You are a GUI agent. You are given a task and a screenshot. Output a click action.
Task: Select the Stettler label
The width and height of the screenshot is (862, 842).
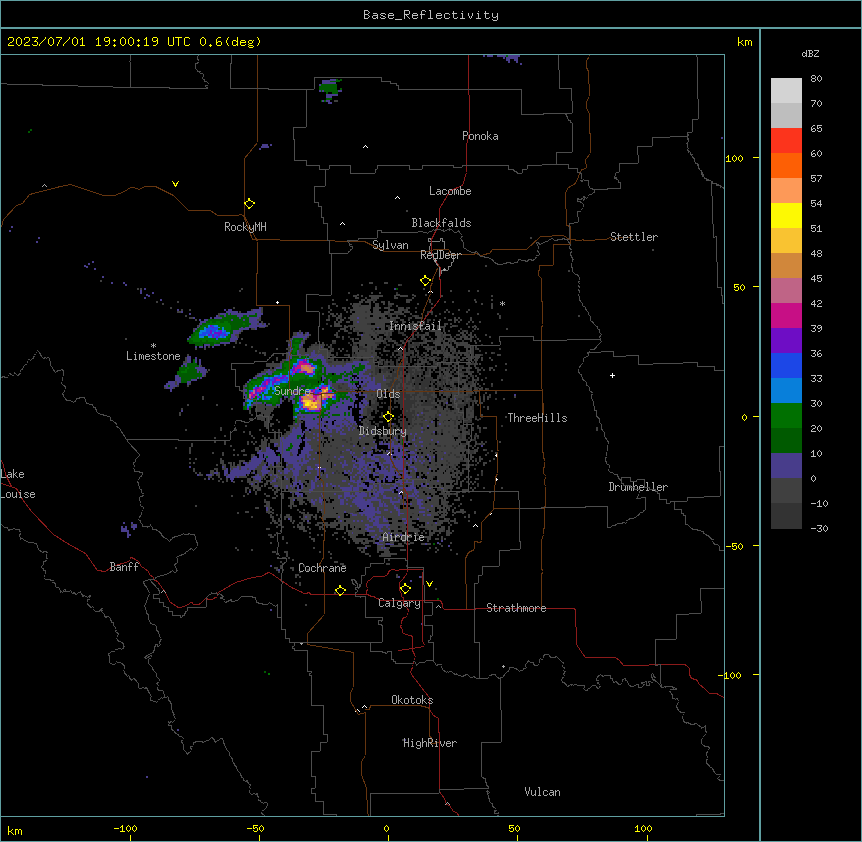[x=634, y=237]
